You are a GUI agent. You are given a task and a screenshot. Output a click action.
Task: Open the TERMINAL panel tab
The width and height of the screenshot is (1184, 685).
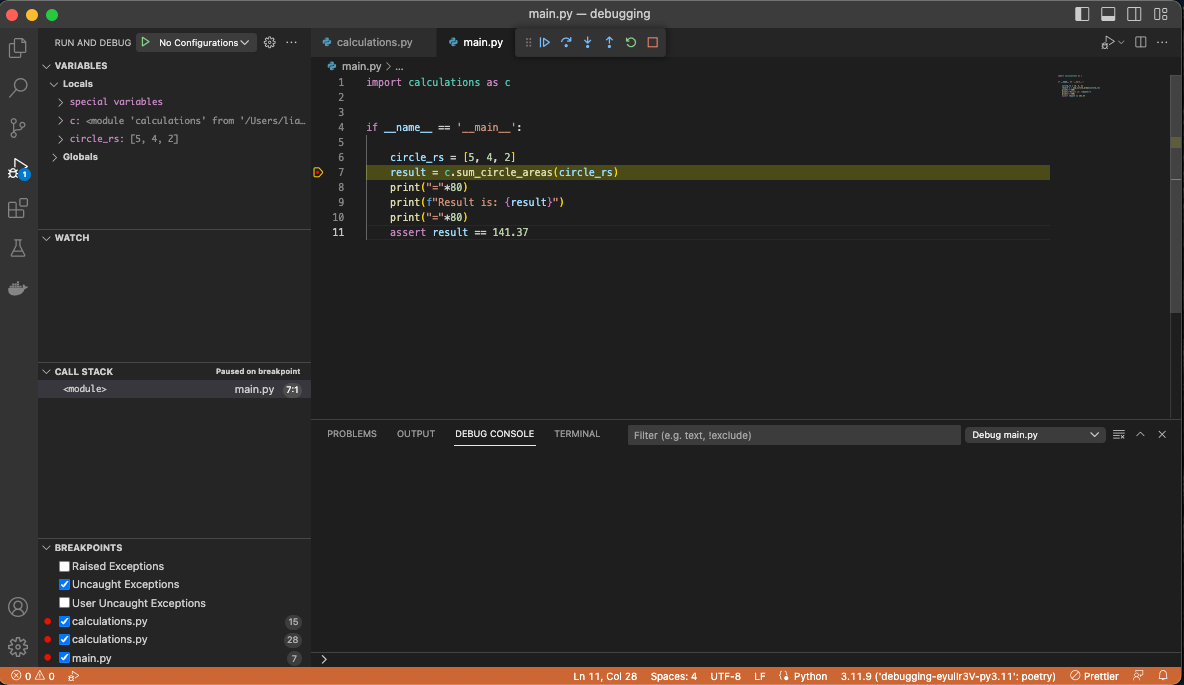(577, 434)
